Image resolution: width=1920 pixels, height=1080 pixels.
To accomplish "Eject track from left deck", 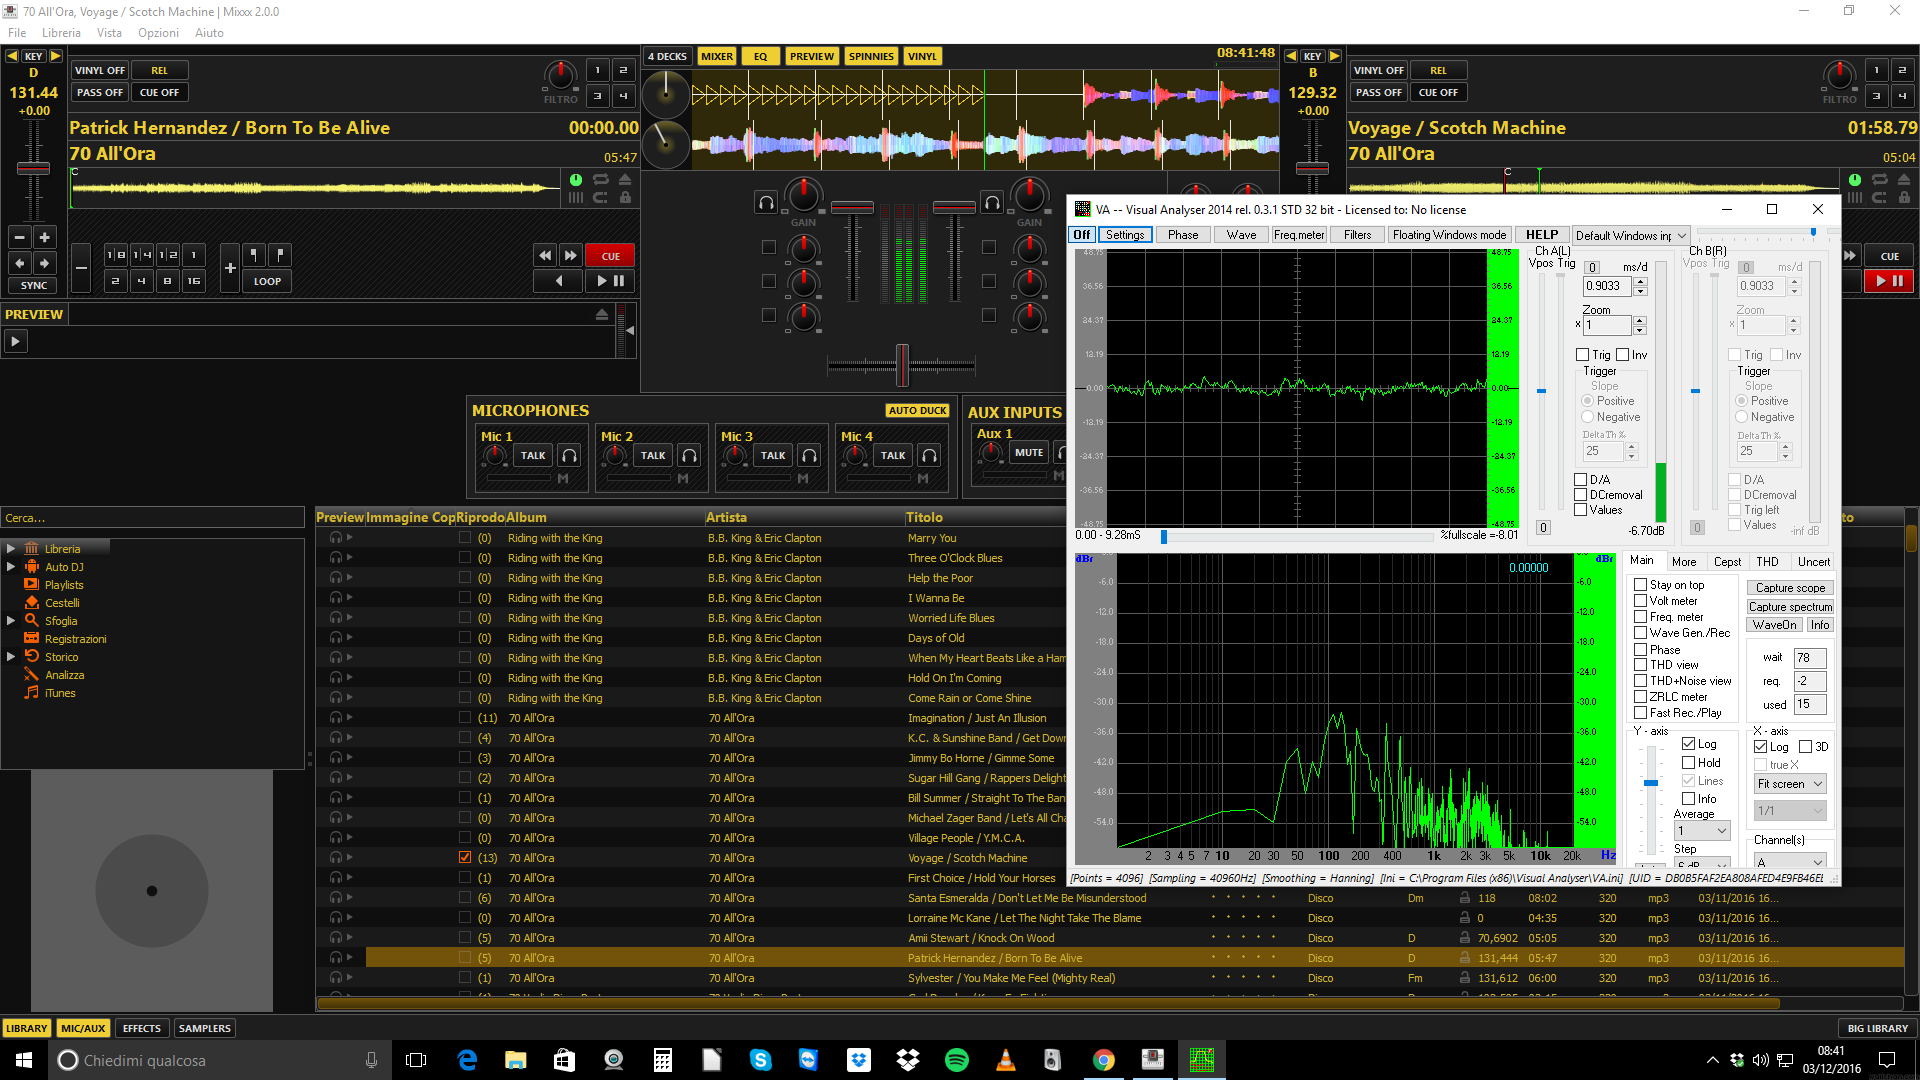I will [x=625, y=180].
